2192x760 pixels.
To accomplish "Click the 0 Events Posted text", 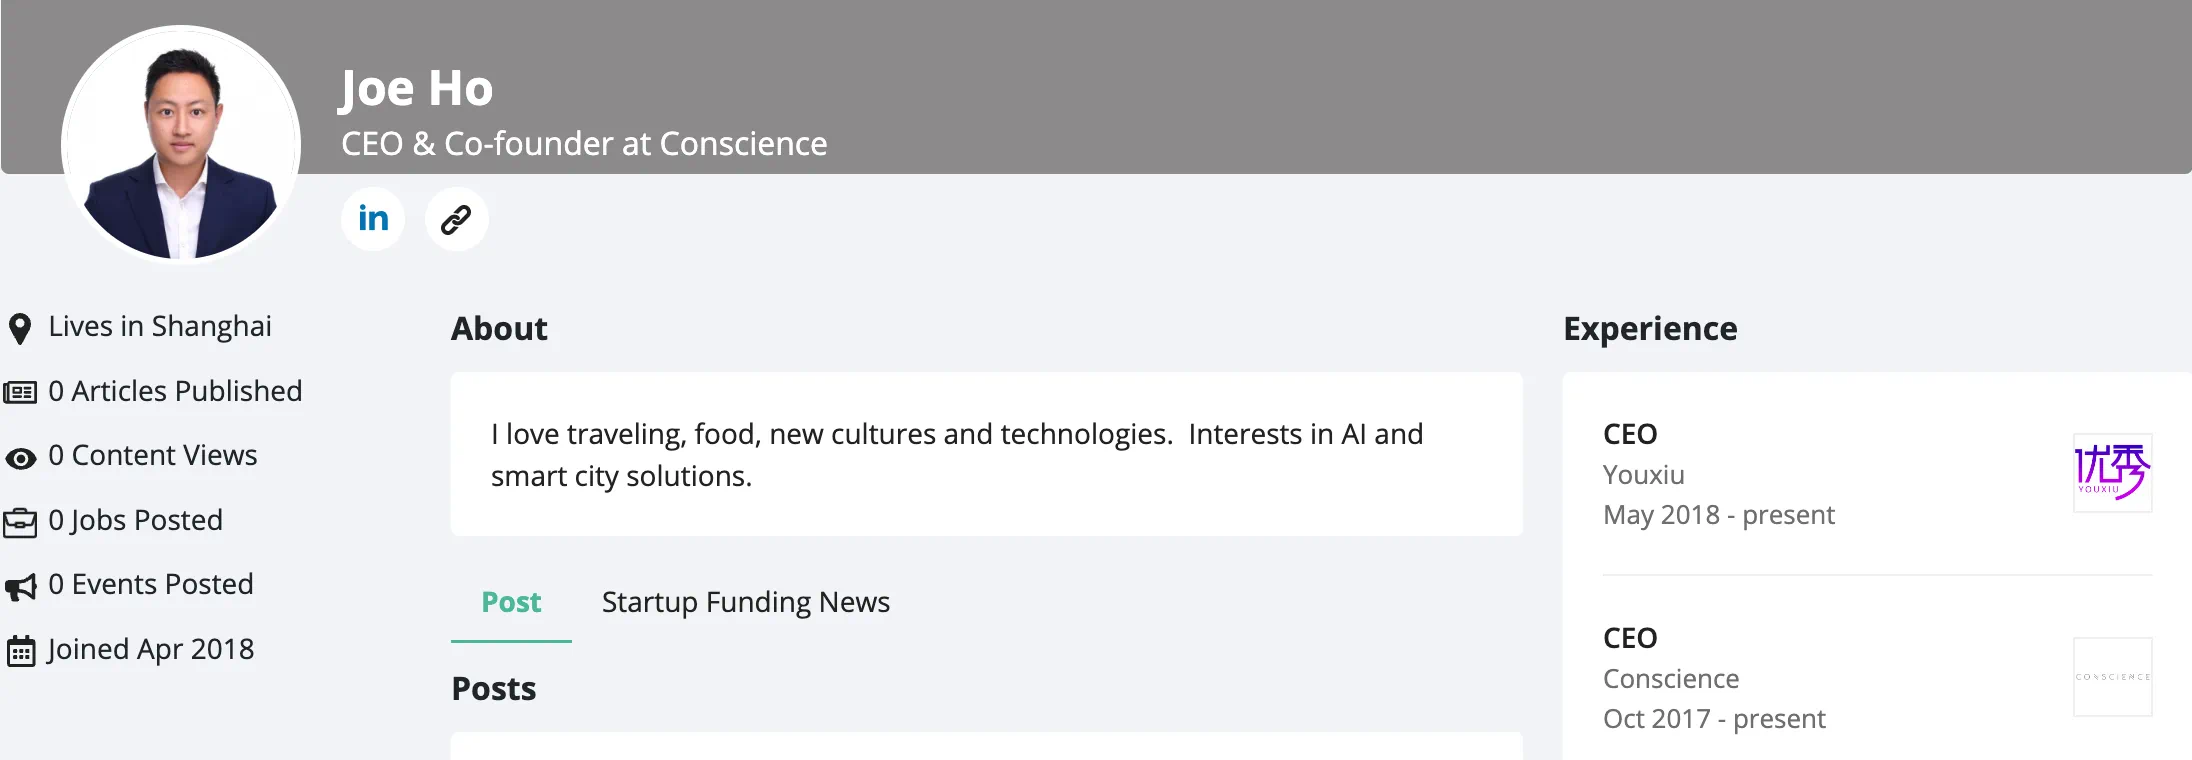I will 151,584.
